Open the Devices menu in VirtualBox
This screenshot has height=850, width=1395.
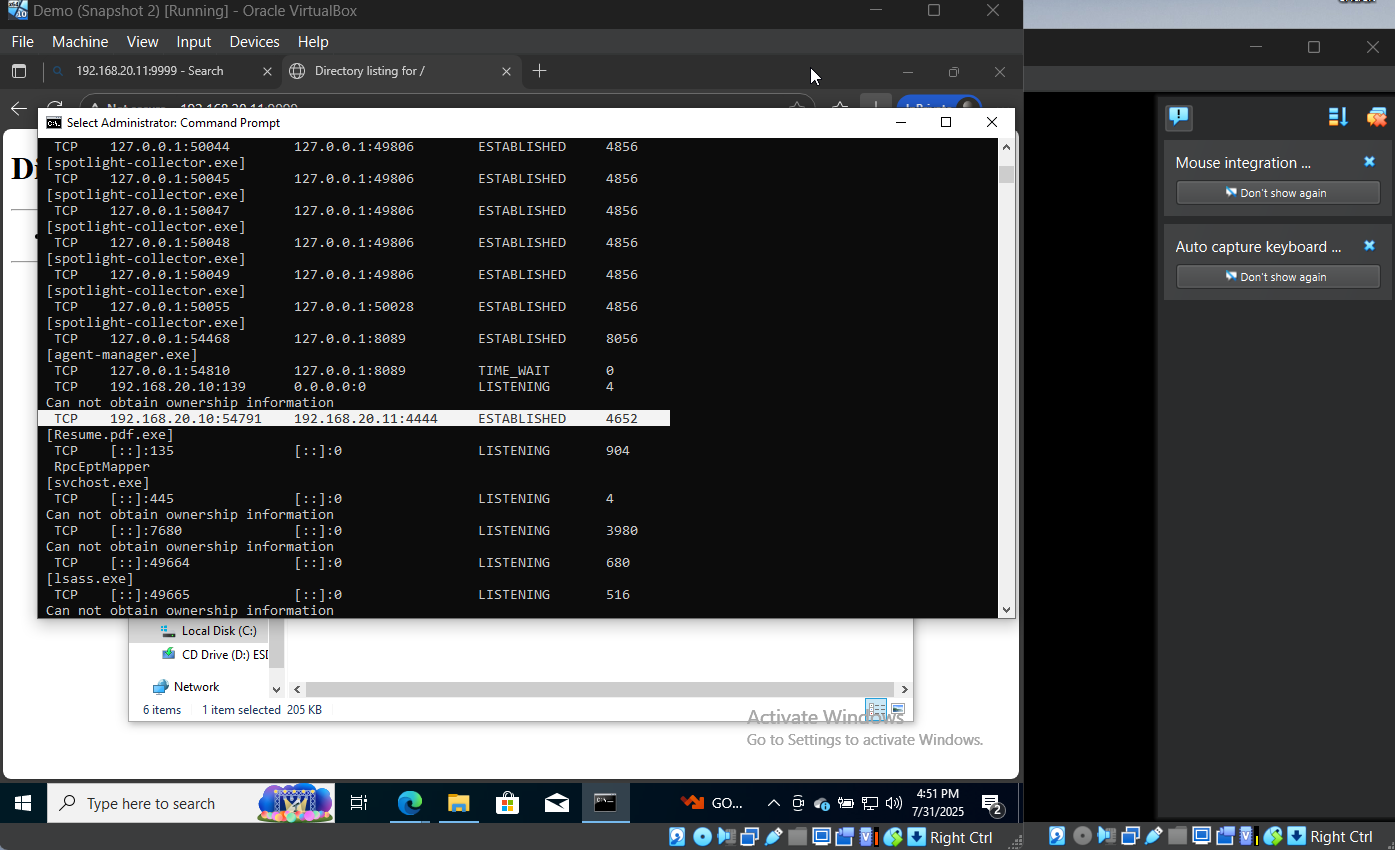(x=254, y=41)
